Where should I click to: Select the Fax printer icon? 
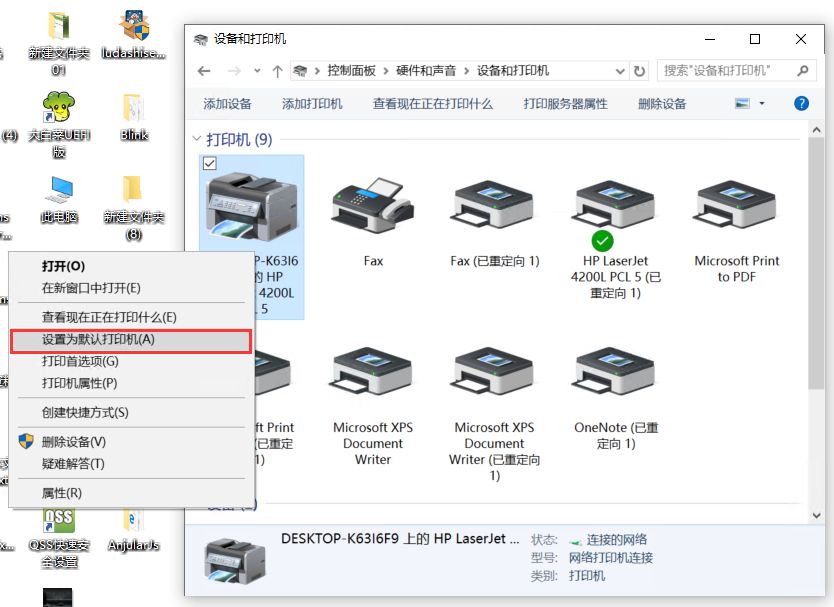pyautogui.click(x=373, y=206)
